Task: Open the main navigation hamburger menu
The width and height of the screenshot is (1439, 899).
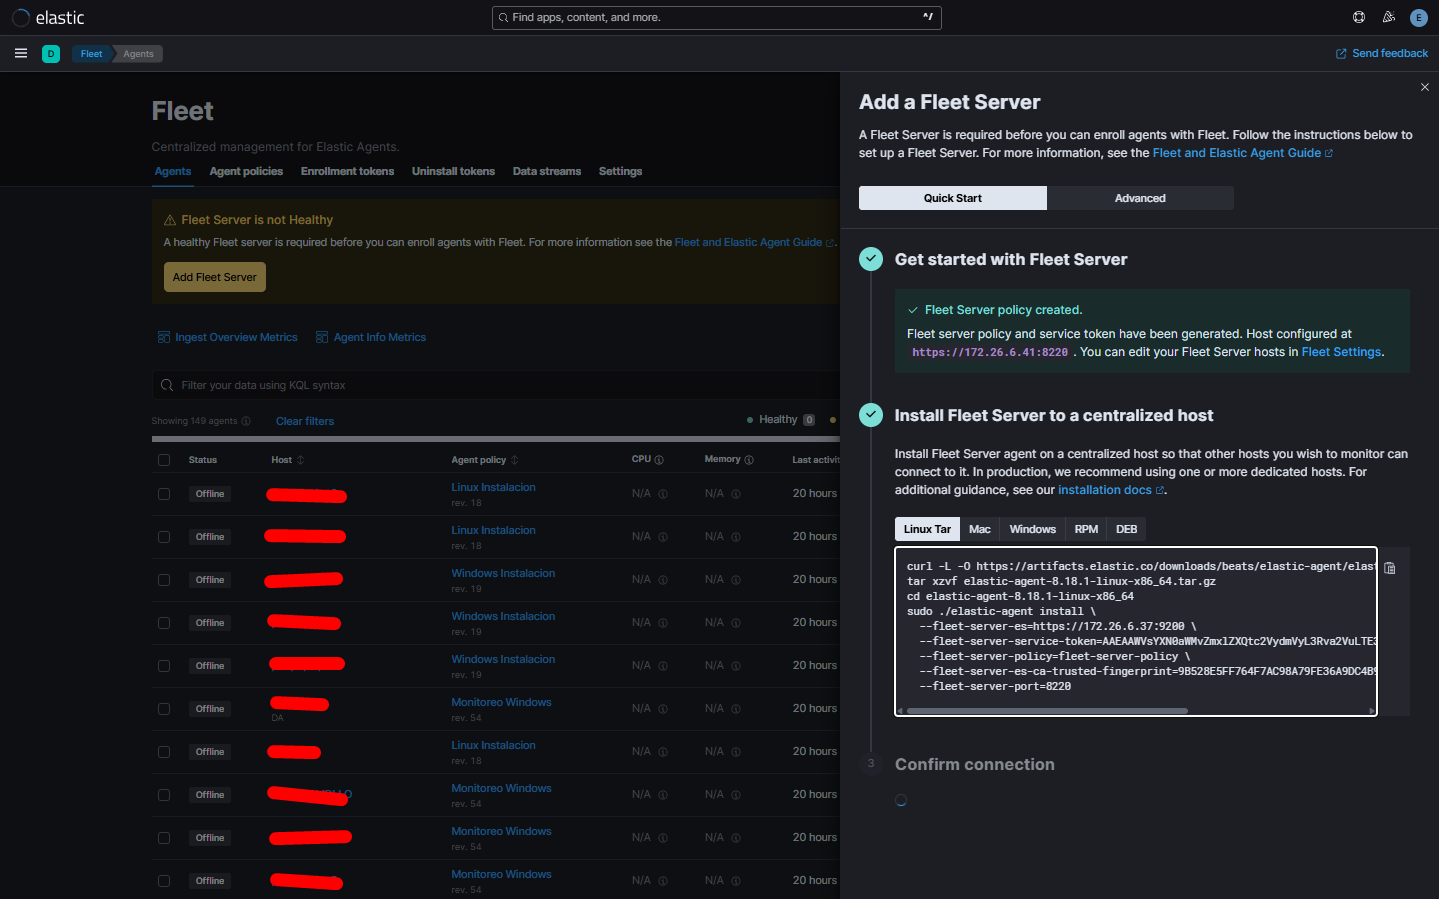Action: (21, 54)
